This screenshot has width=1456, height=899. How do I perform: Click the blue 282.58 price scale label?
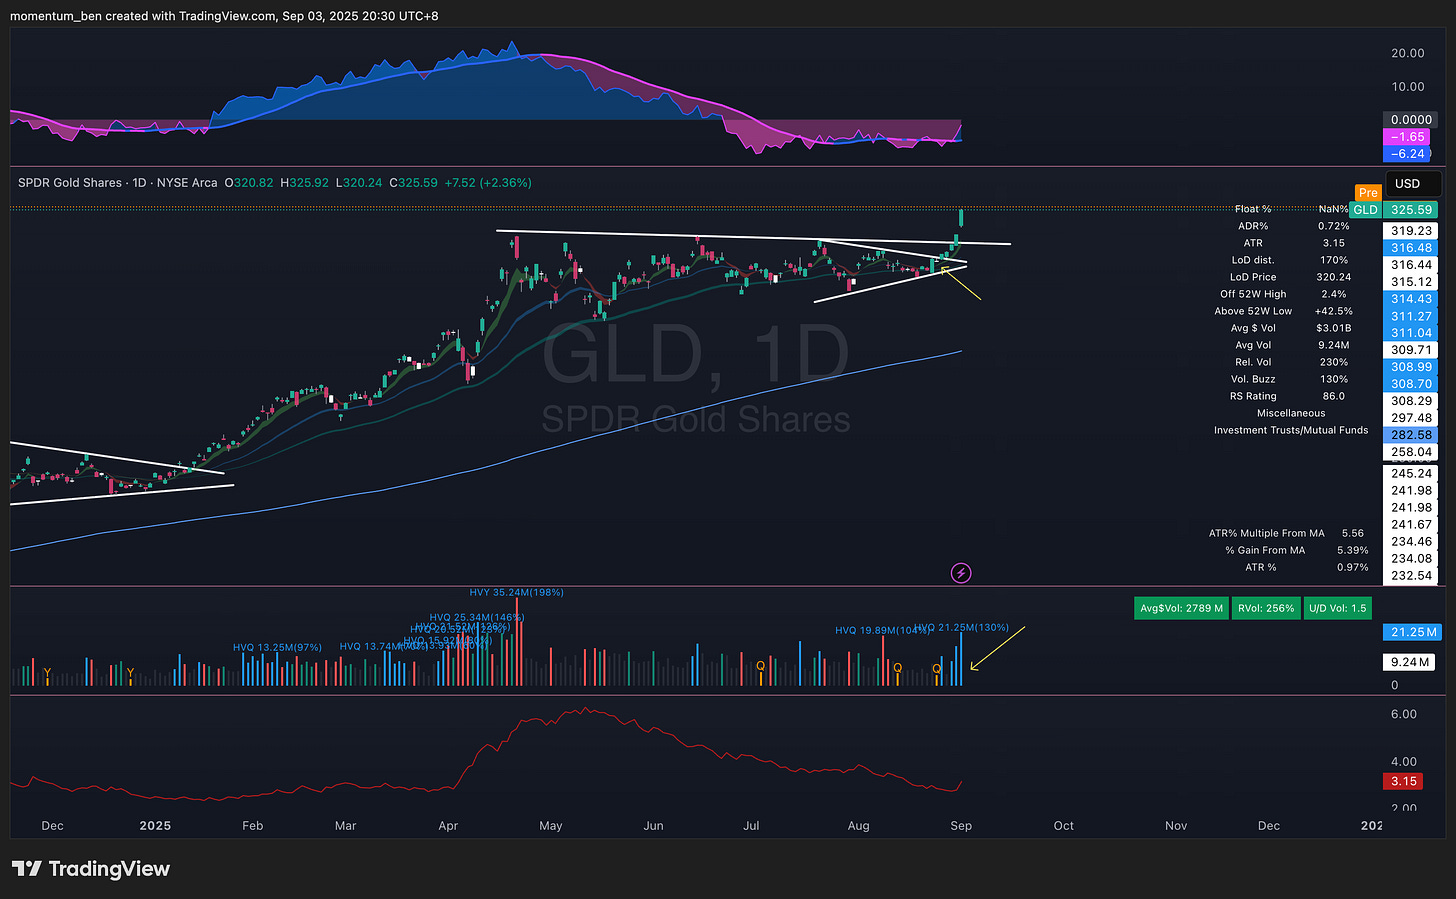point(1411,435)
